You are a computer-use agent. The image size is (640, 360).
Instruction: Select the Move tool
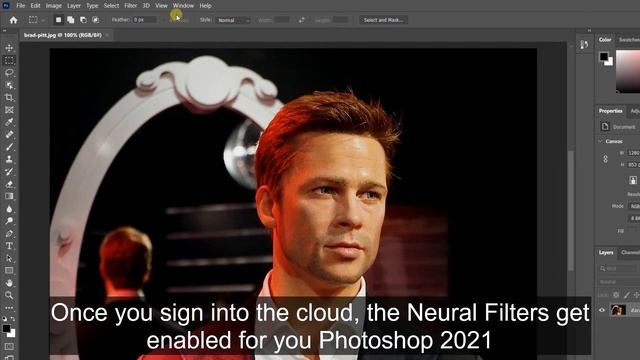(9, 48)
